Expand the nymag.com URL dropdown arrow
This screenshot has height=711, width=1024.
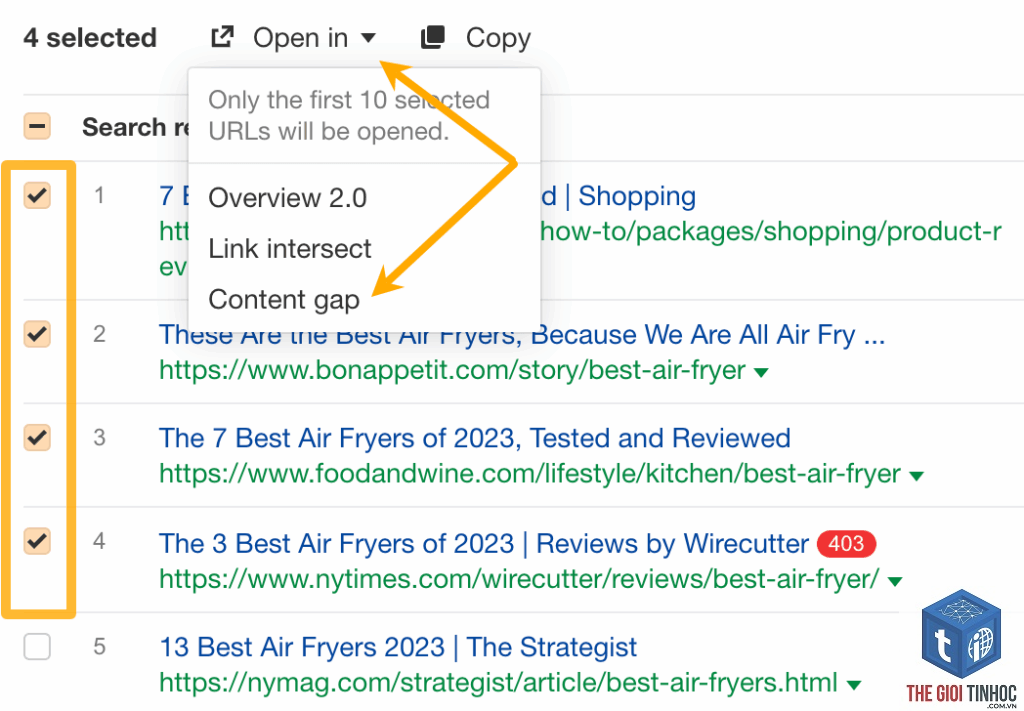(853, 685)
